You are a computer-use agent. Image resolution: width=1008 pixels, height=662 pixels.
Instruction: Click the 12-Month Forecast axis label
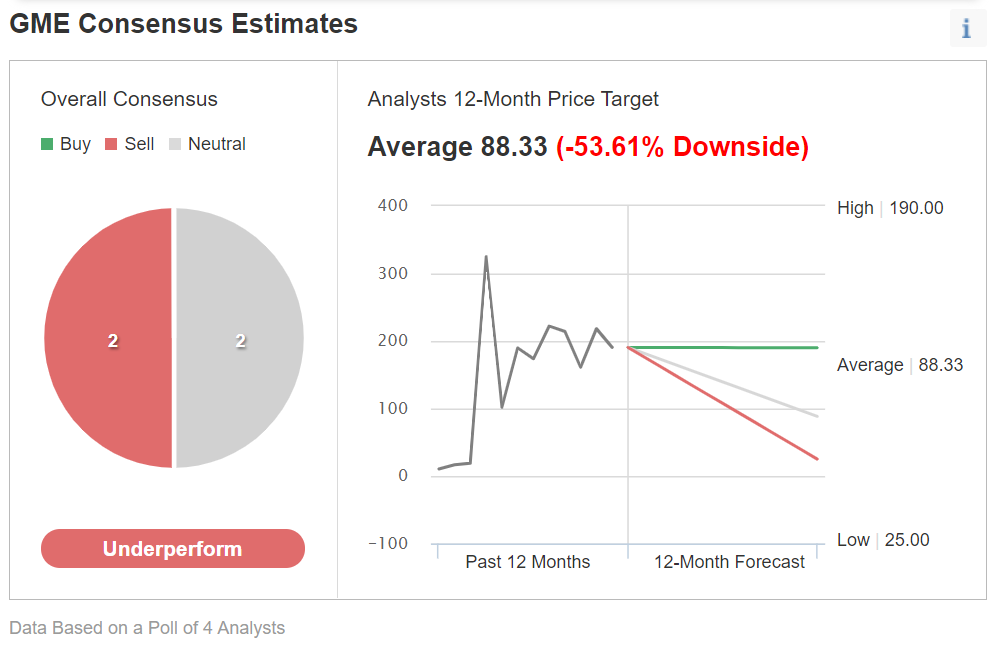point(729,561)
